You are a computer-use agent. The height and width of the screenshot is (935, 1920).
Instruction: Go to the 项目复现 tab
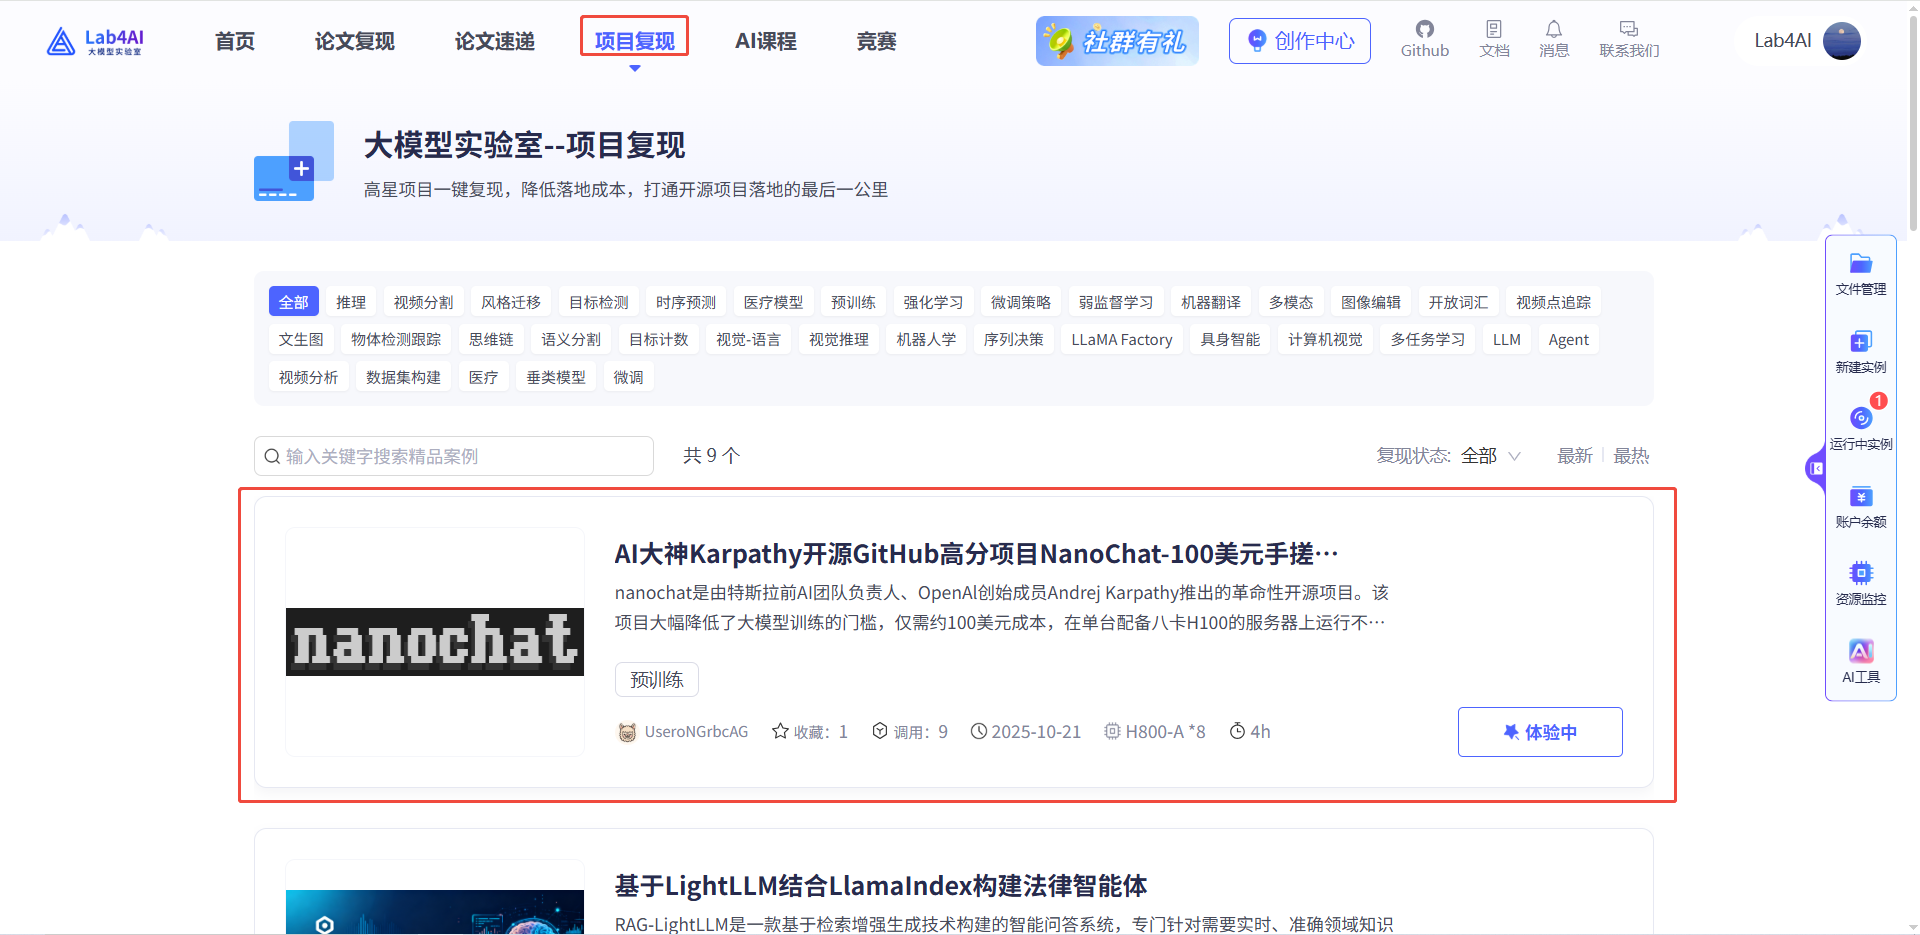(x=635, y=41)
